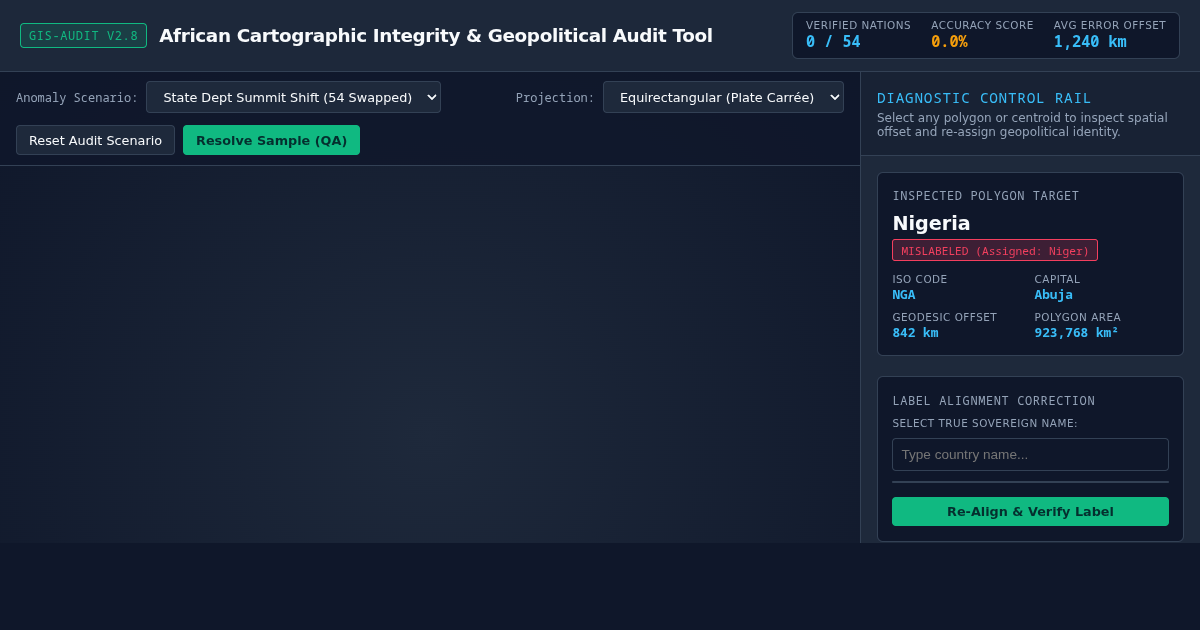
Task: Click the ISO code value NGA
Action: [x=904, y=294]
